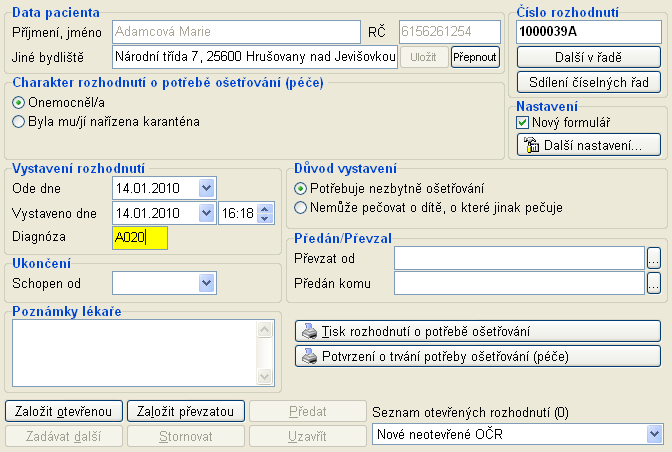672x452 pixels.
Task: Select Nemůže pečovat o dítě option
Action: 301,207
